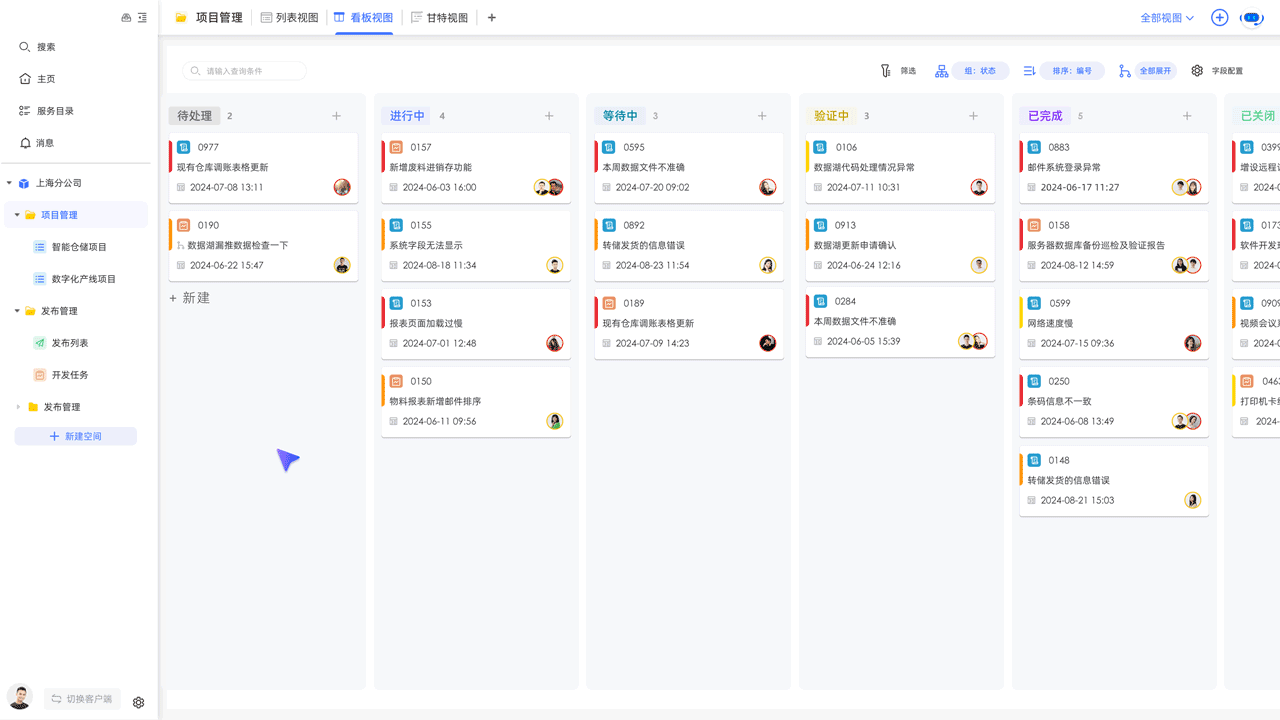Open card 0284 本周数据文件不准确
The width and height of the screenshot is (1280, 720).
coord(900,322)
